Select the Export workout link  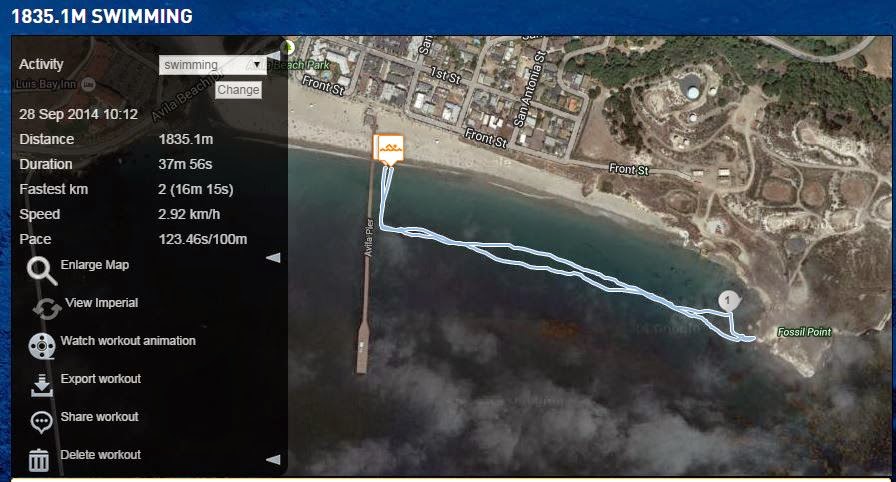[101, 379]
